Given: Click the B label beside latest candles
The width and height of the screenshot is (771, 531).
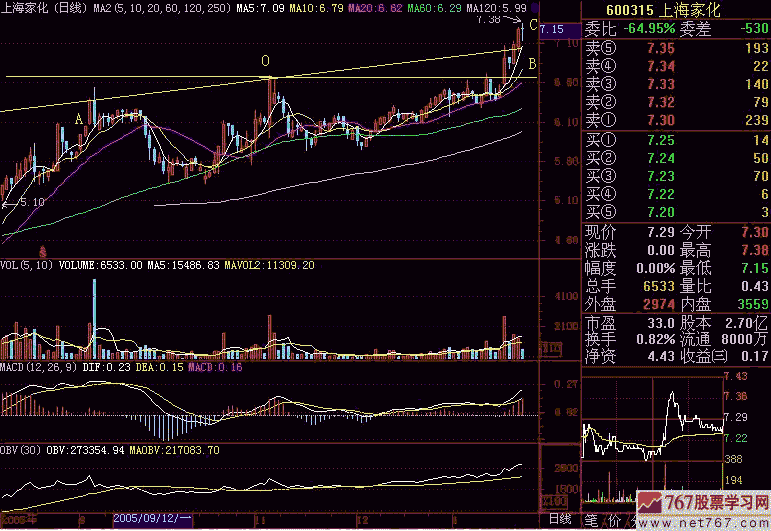Looking at the screenshot, I should pos(532,64).
